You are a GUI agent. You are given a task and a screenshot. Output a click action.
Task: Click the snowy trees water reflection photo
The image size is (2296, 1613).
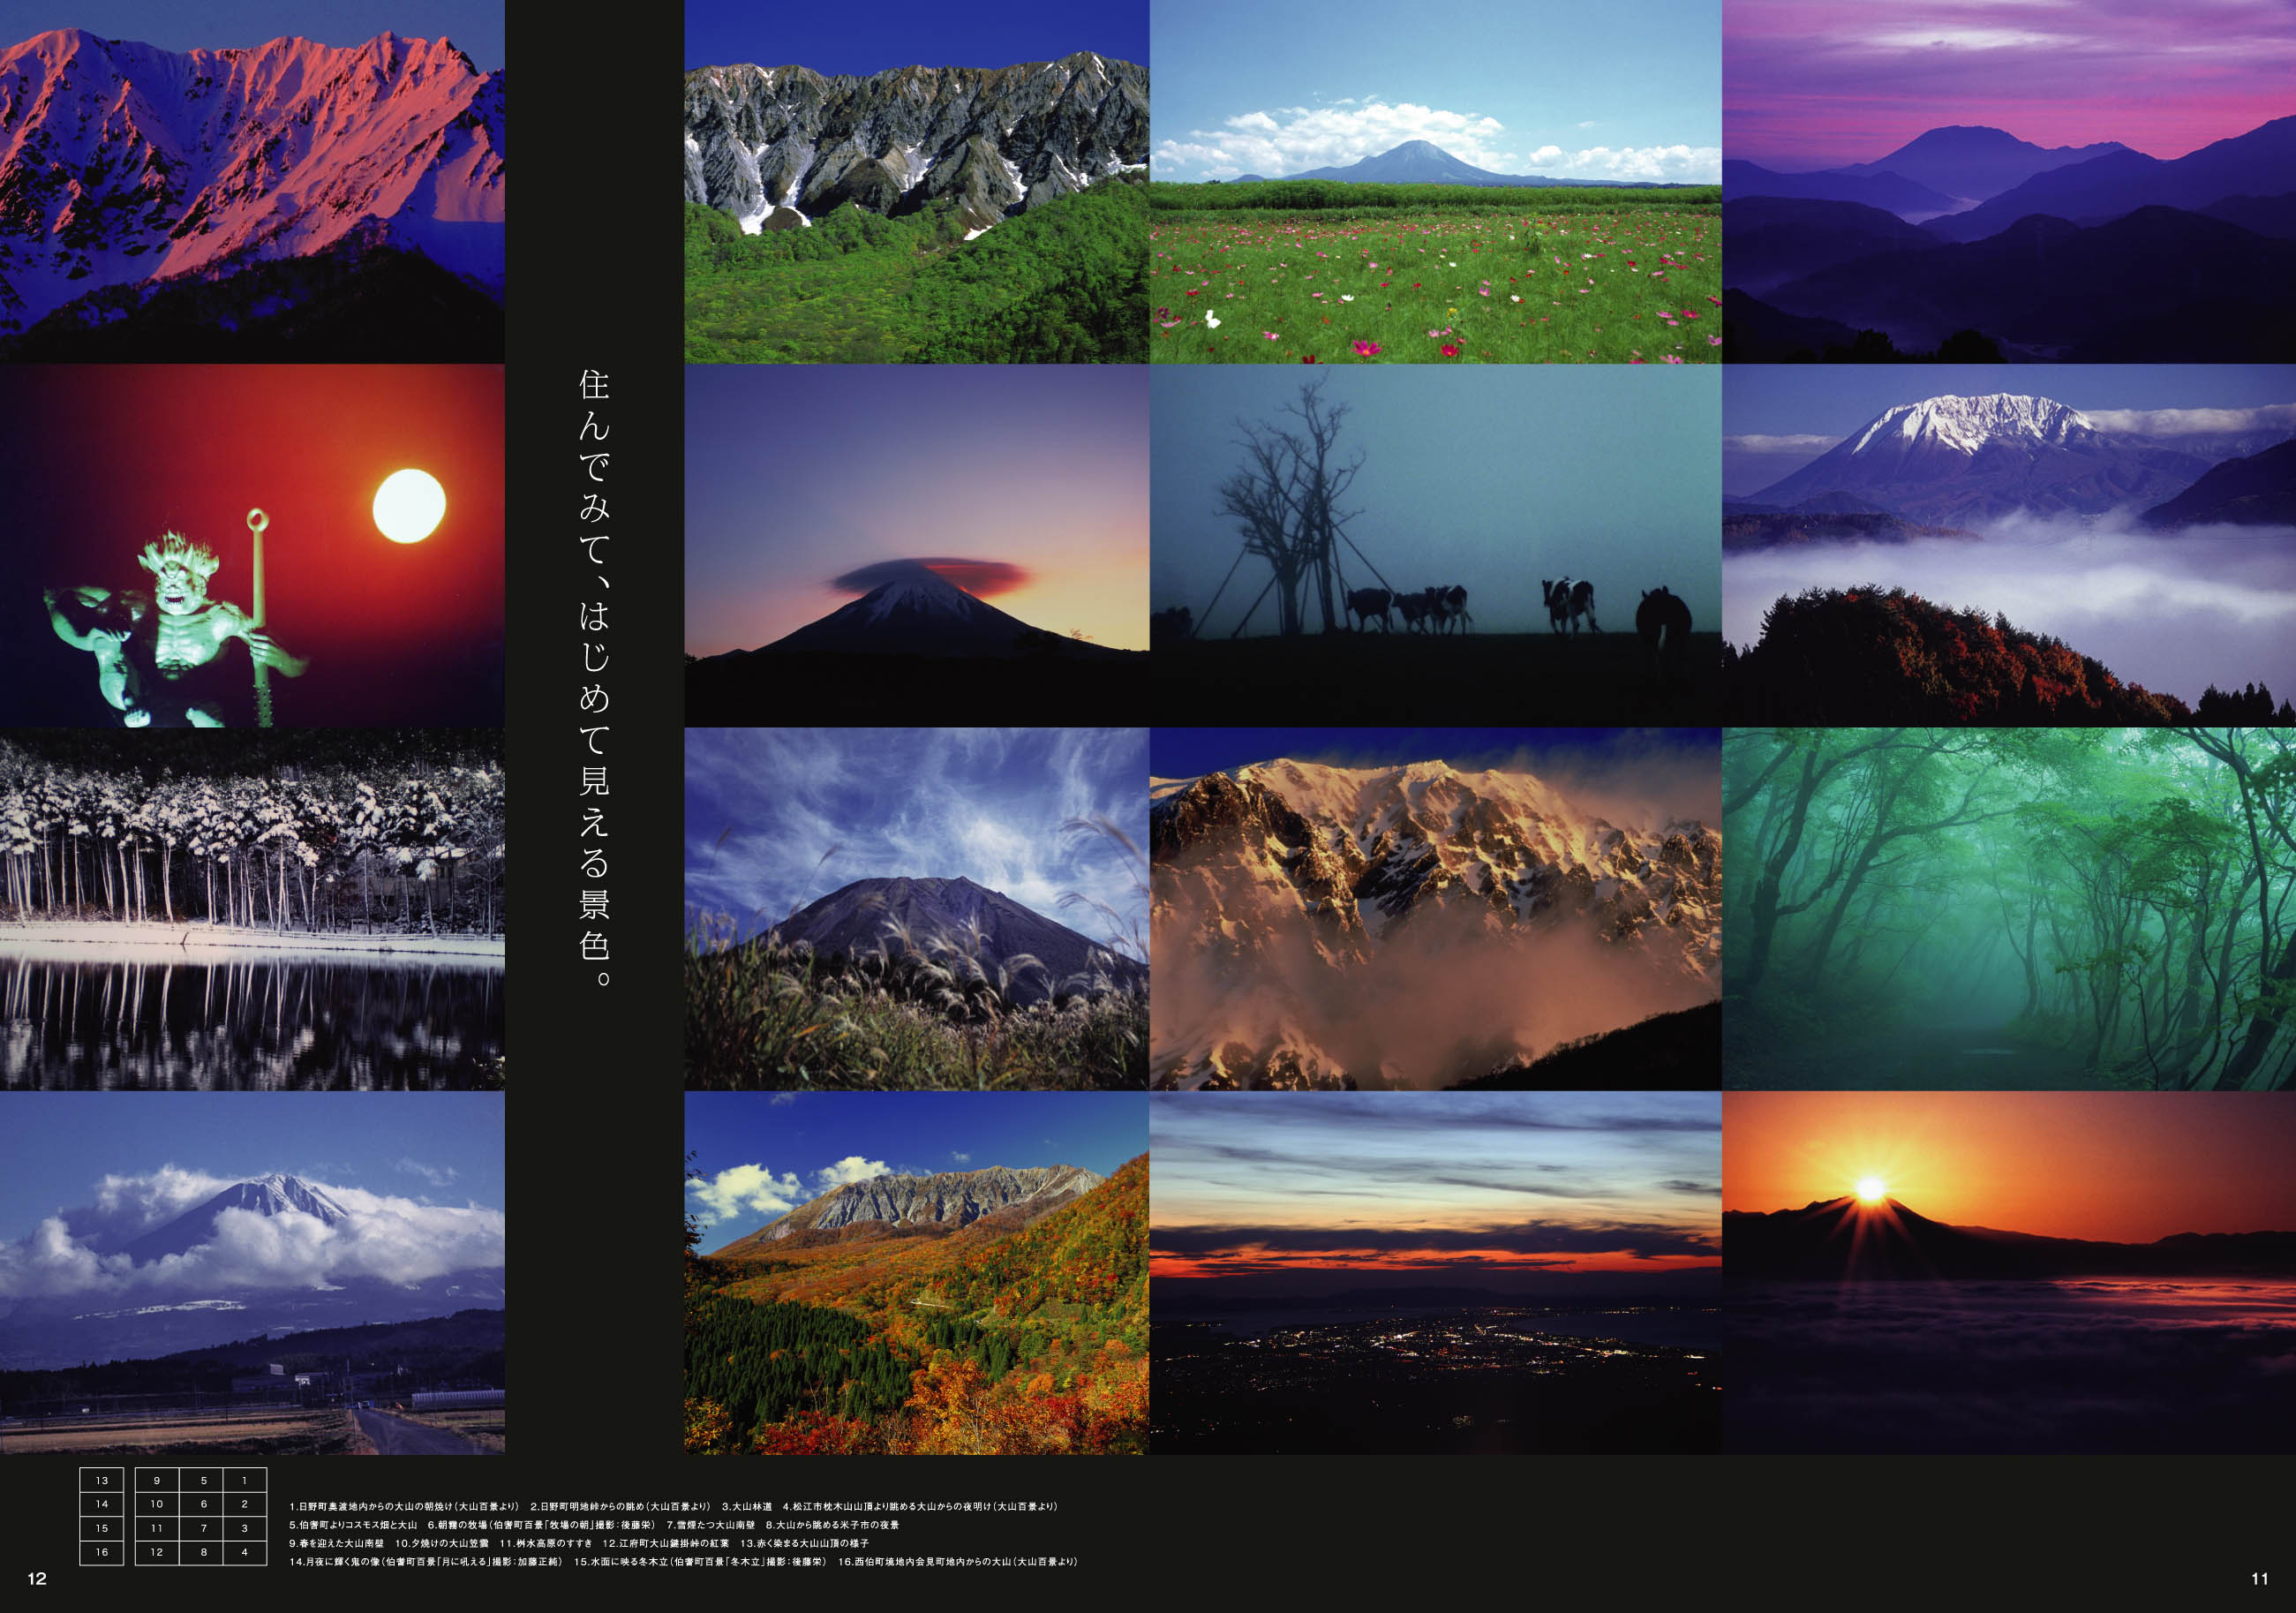tap(252, 909)
